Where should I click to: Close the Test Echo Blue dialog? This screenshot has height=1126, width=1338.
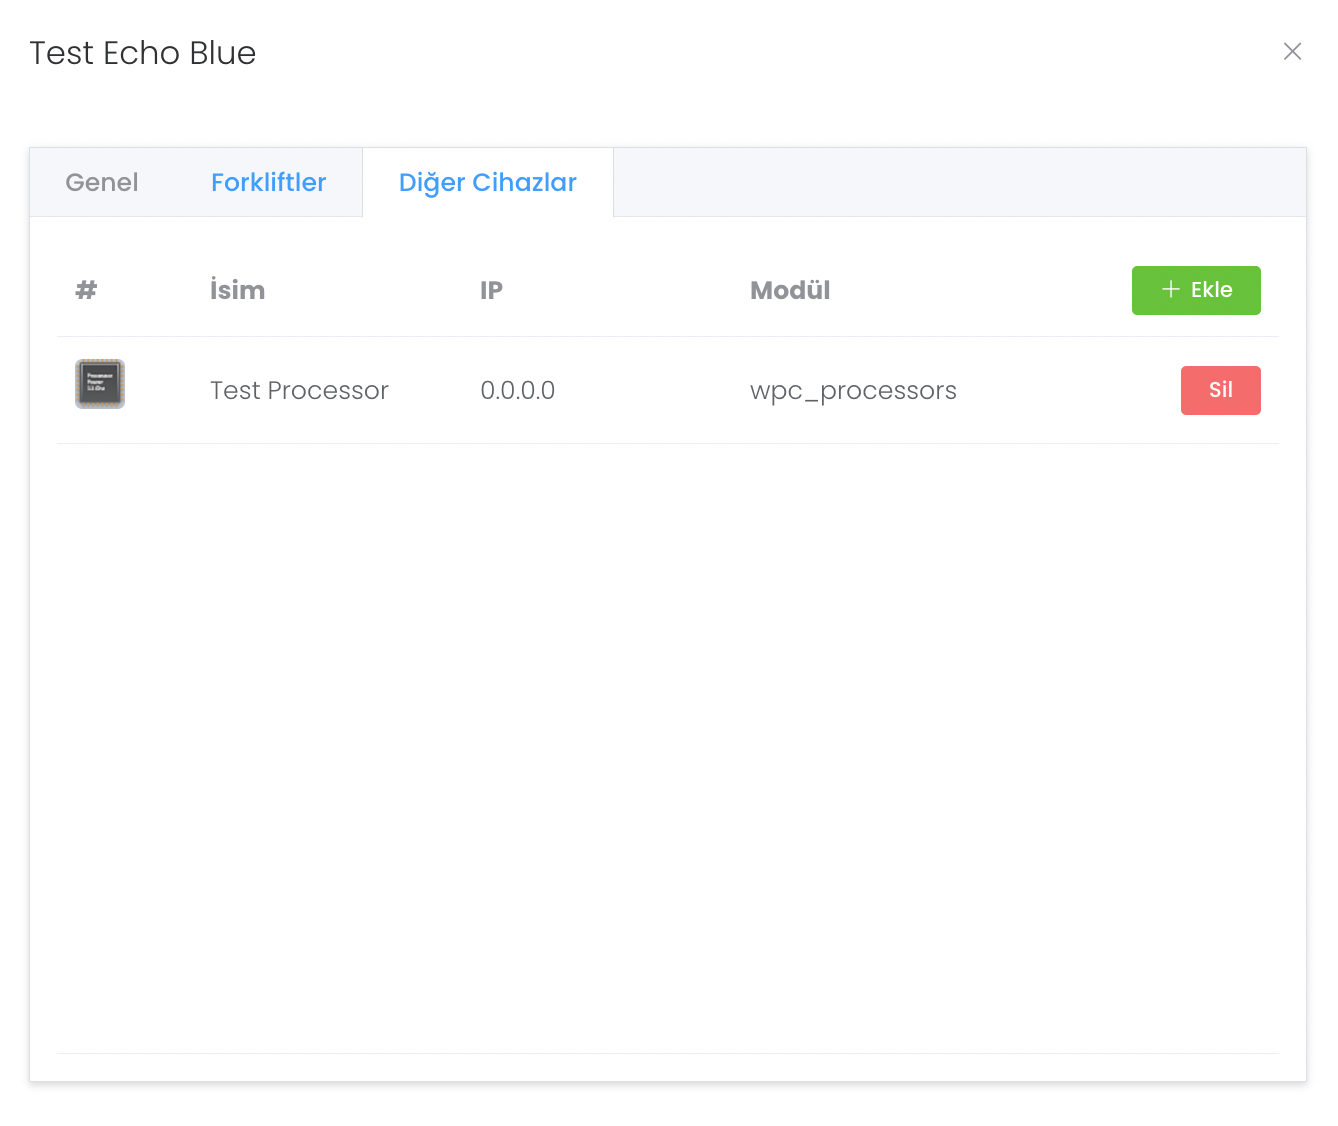1292,52
